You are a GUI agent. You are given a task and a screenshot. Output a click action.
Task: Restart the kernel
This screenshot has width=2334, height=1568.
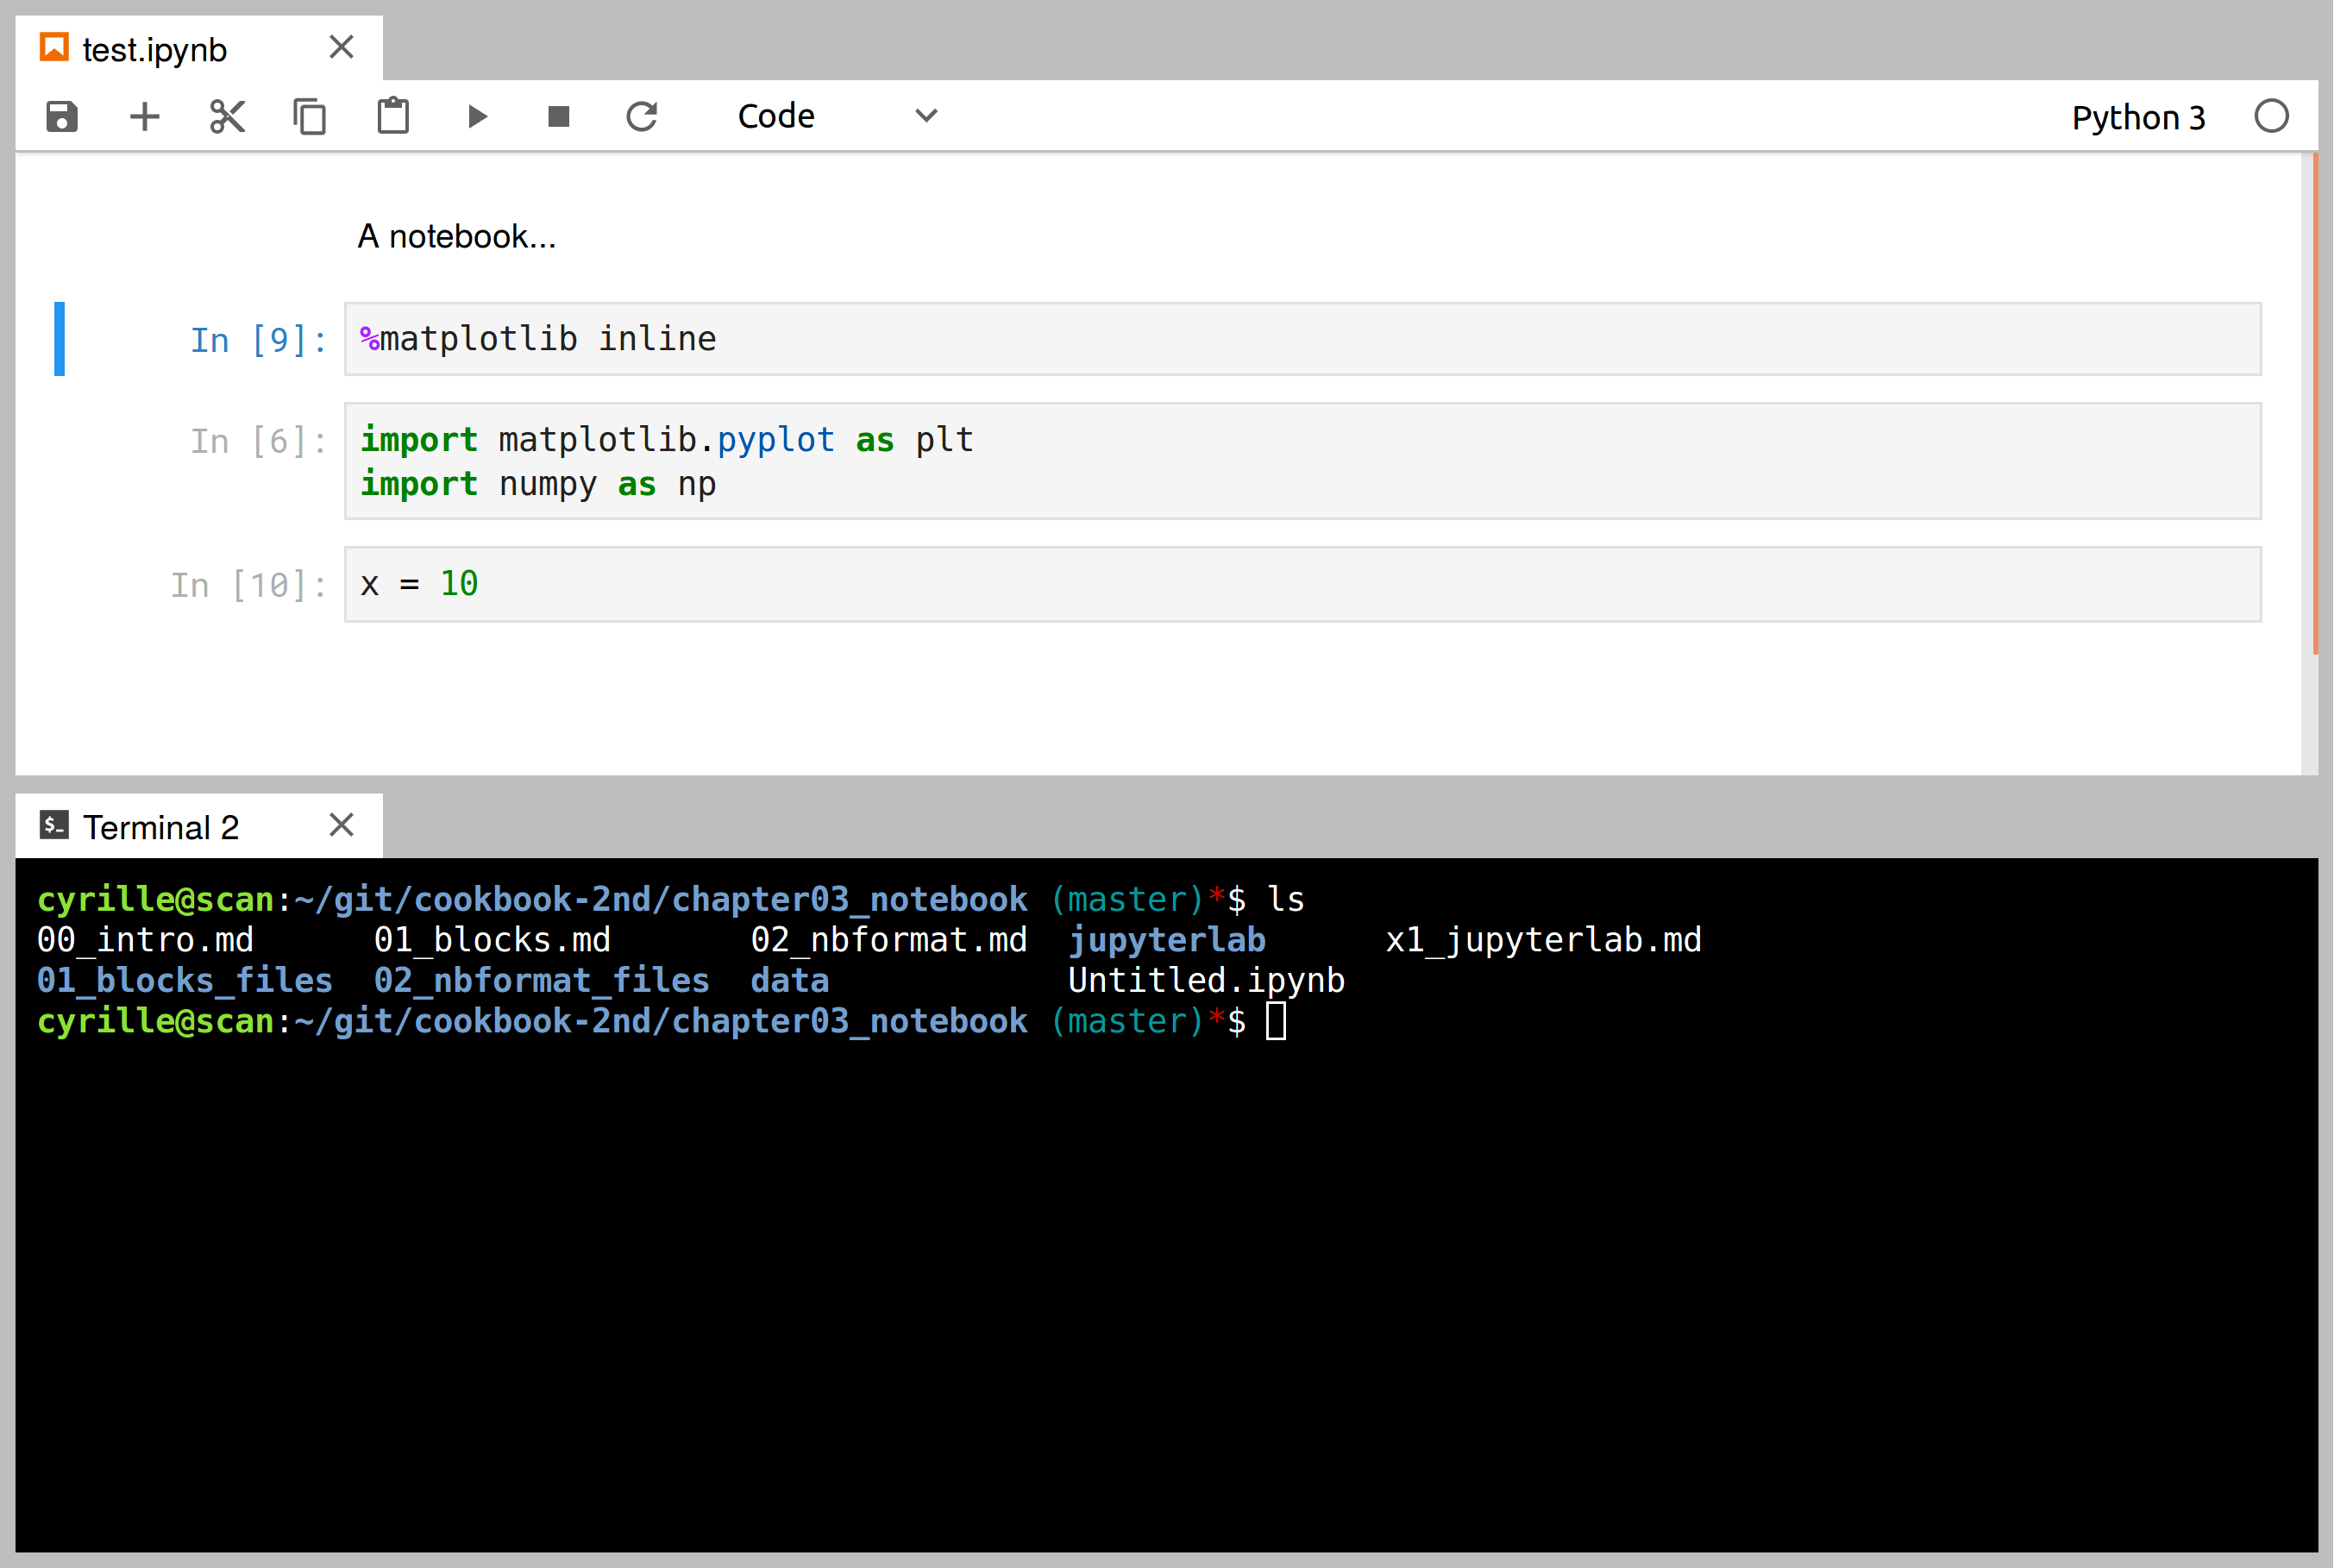[x=643, y=116]
